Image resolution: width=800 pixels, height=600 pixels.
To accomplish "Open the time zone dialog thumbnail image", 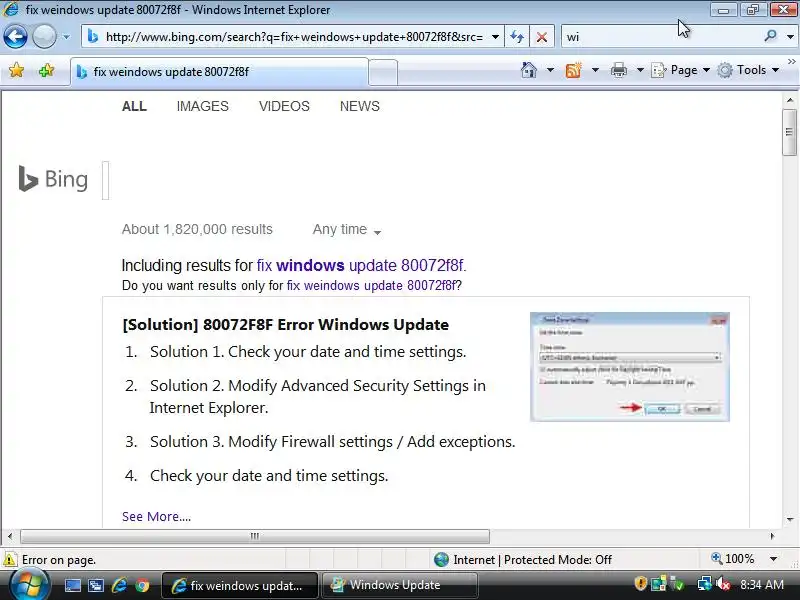I will tap(630, 367).
